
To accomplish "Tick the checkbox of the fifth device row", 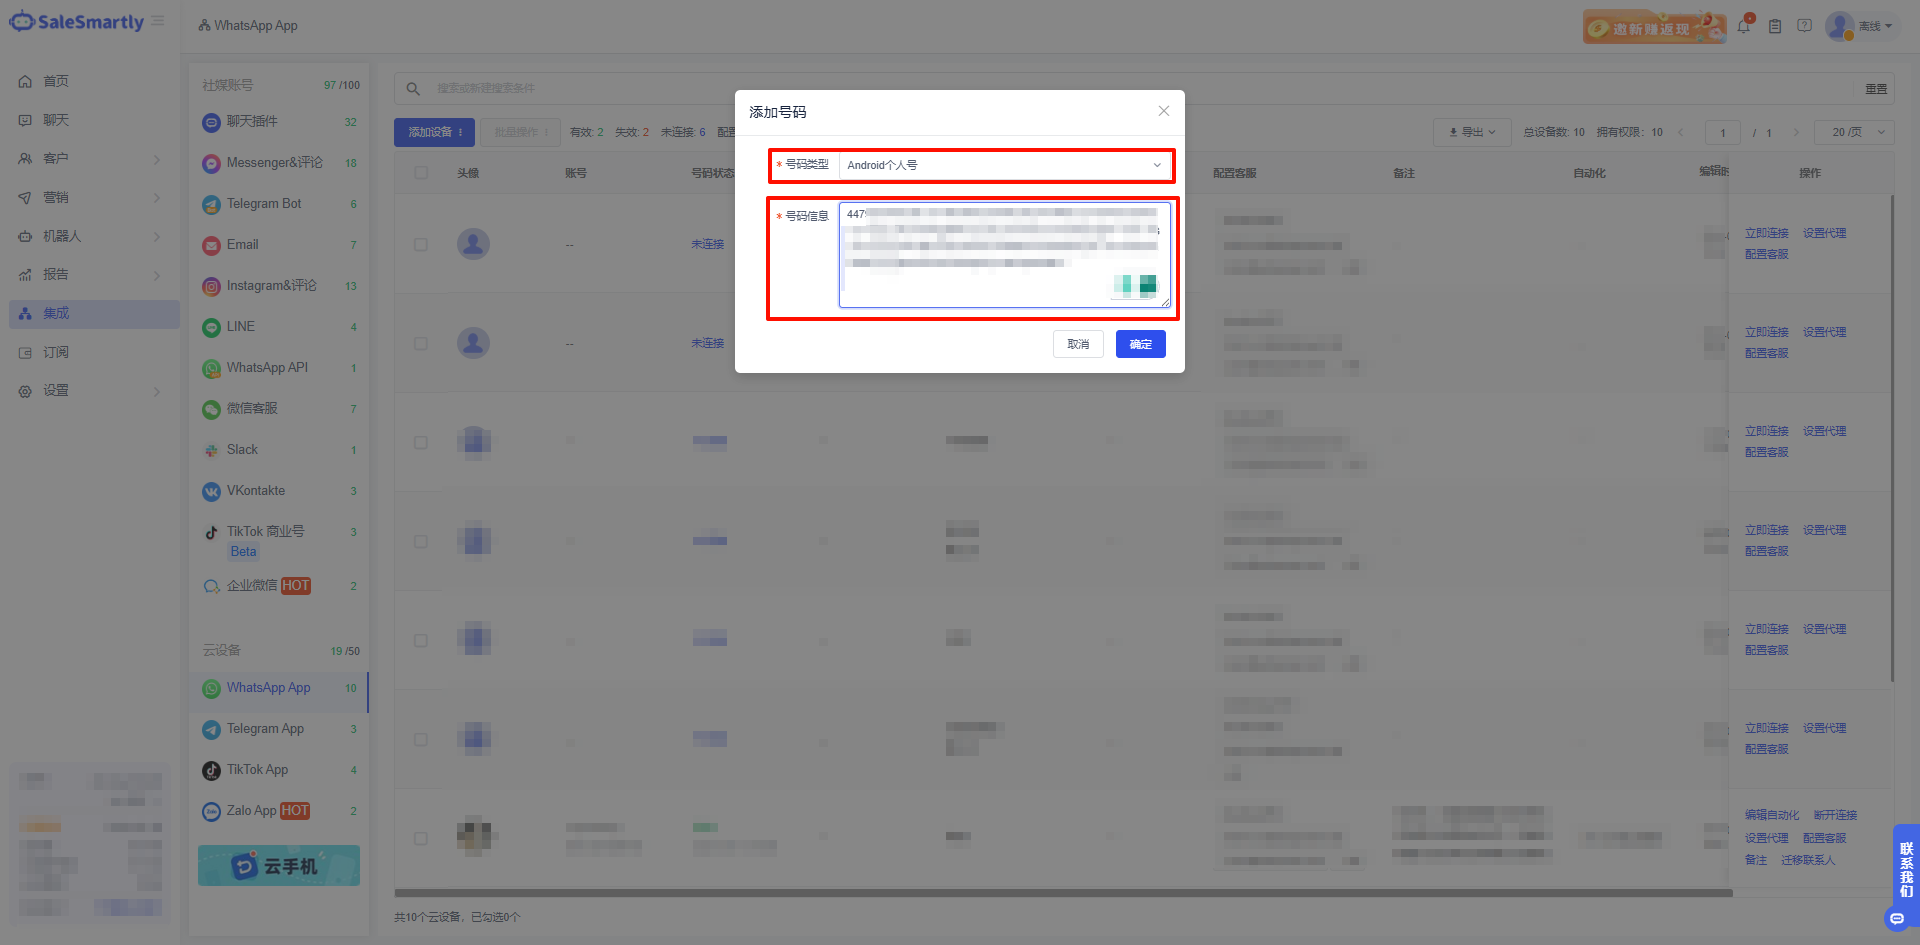I will (x=421, y=640).
